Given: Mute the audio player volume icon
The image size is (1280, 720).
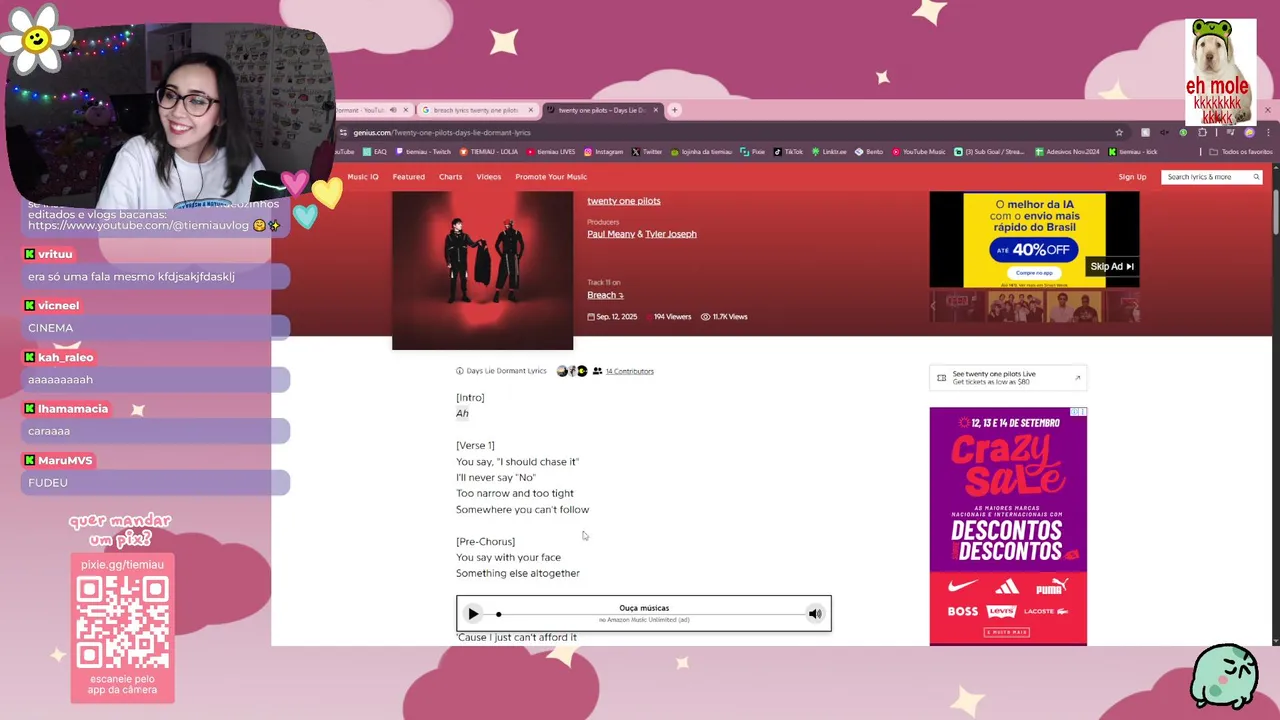Looking at the screenshot, I should [x=815, y=614].
